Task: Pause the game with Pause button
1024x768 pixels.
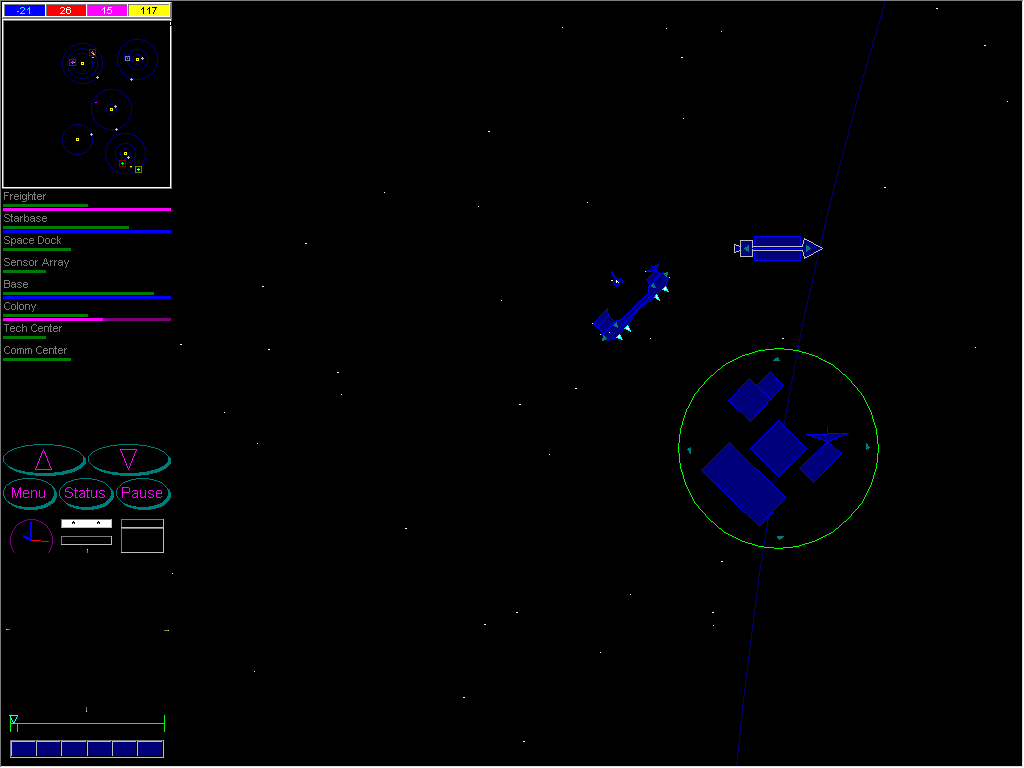Action: coord(142,494)
